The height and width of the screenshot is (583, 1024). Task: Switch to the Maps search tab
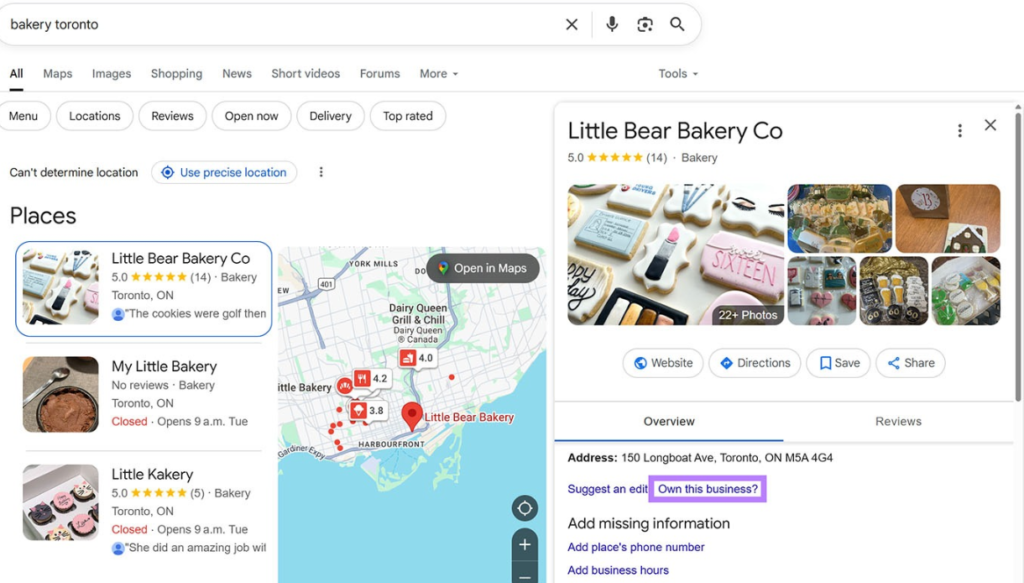(x=57, y=74)
